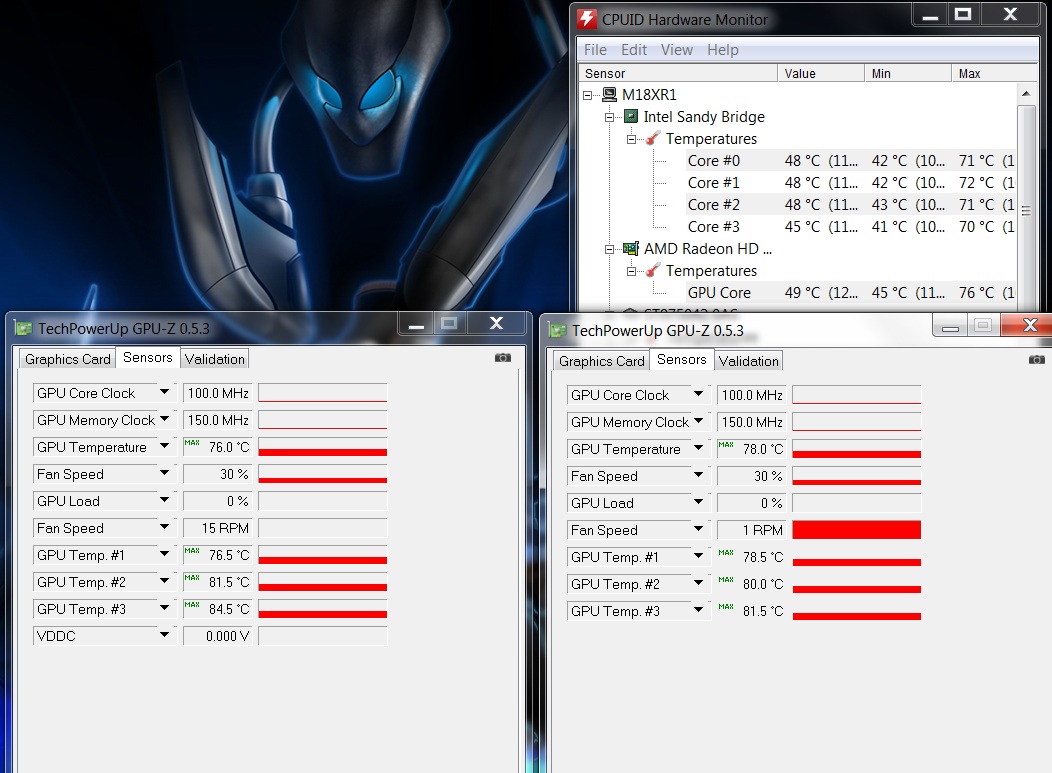This screenshot has width=1052, height=773.
Task: Open GPU Memory Clock dropdown in left GPU-Z
Action: (164, 419)
